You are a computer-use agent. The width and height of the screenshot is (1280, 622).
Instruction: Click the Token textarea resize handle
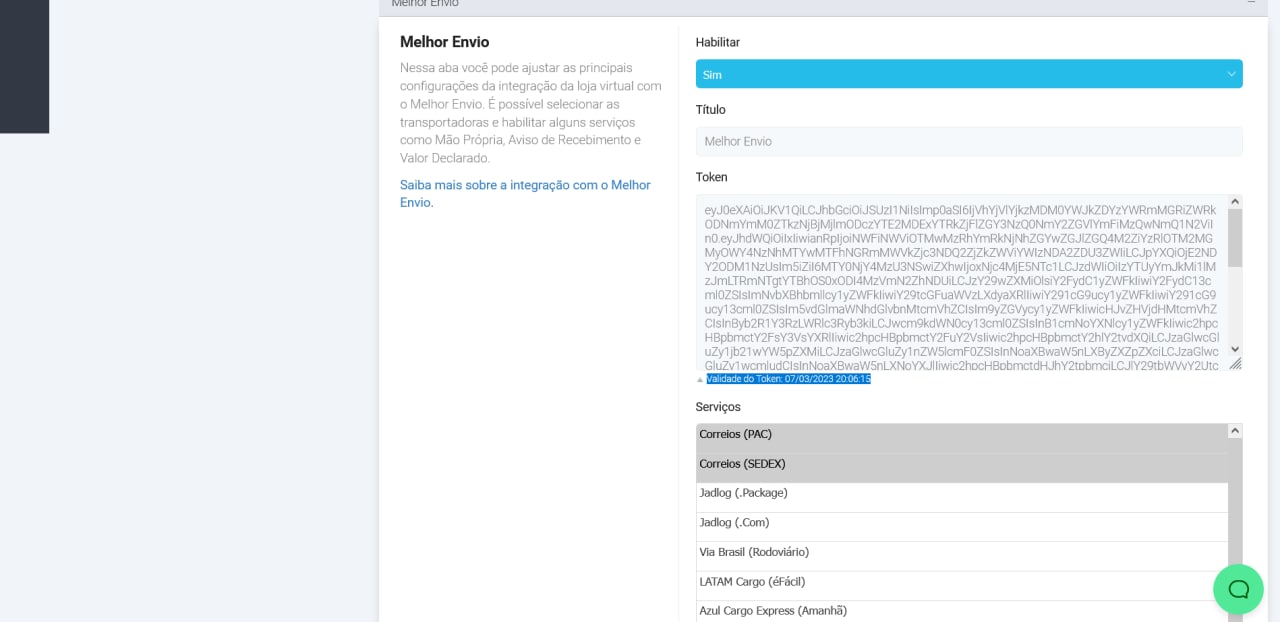tap(1235, 364)
